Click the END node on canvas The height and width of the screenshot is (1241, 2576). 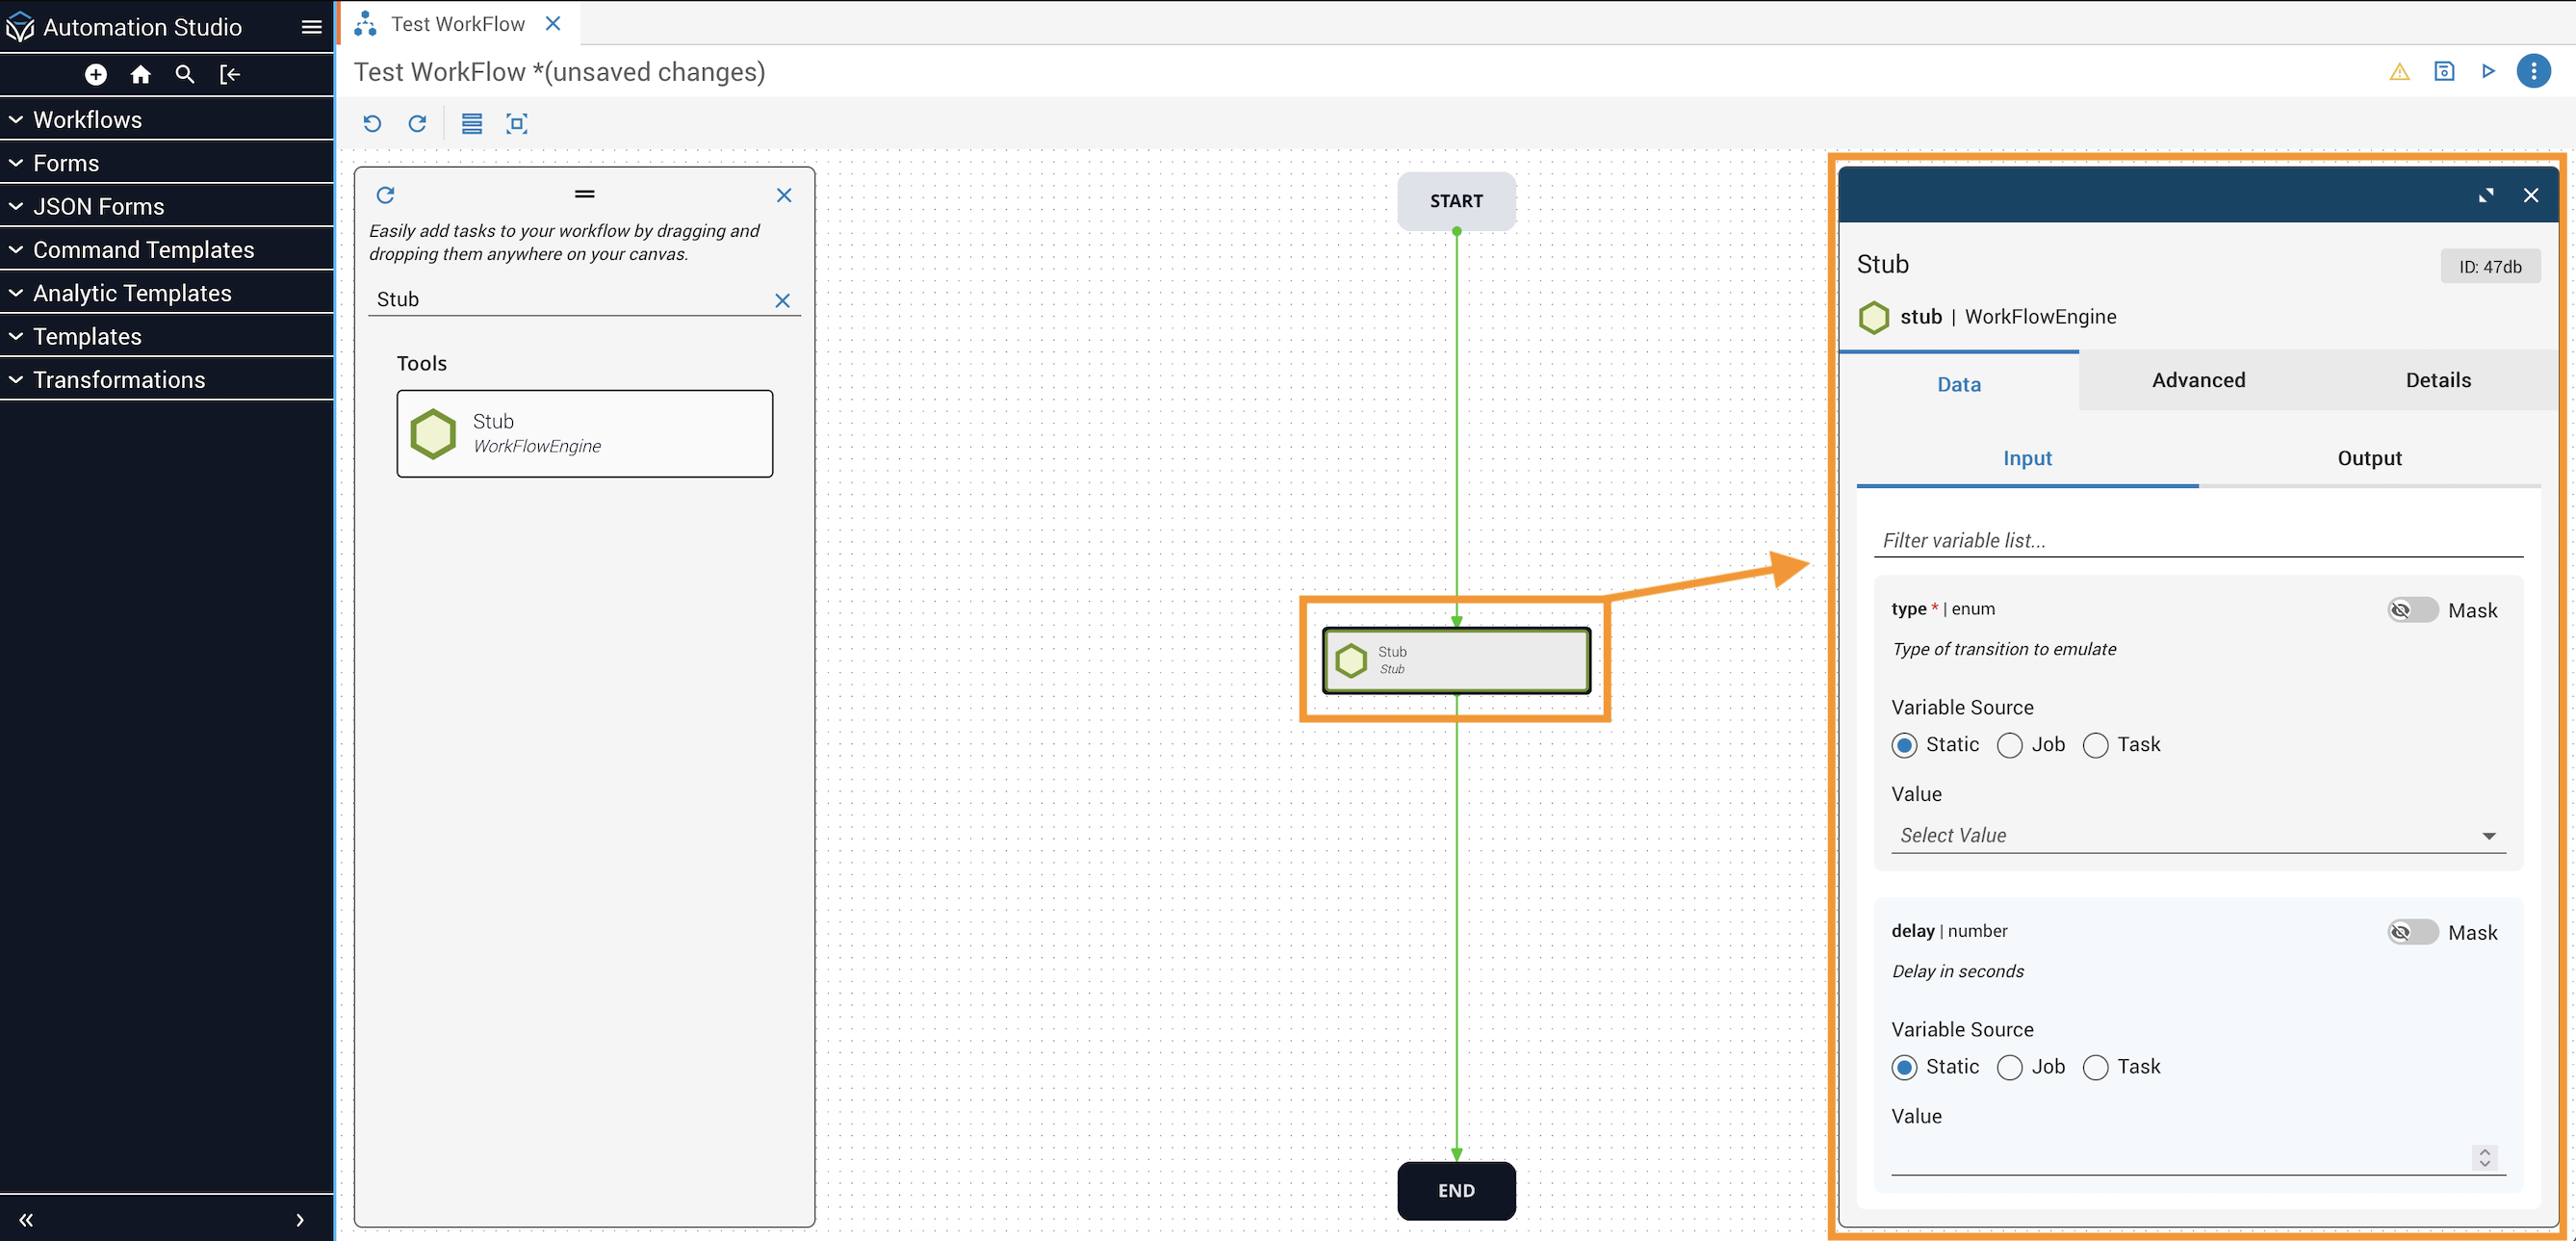coord(1455,1190)
